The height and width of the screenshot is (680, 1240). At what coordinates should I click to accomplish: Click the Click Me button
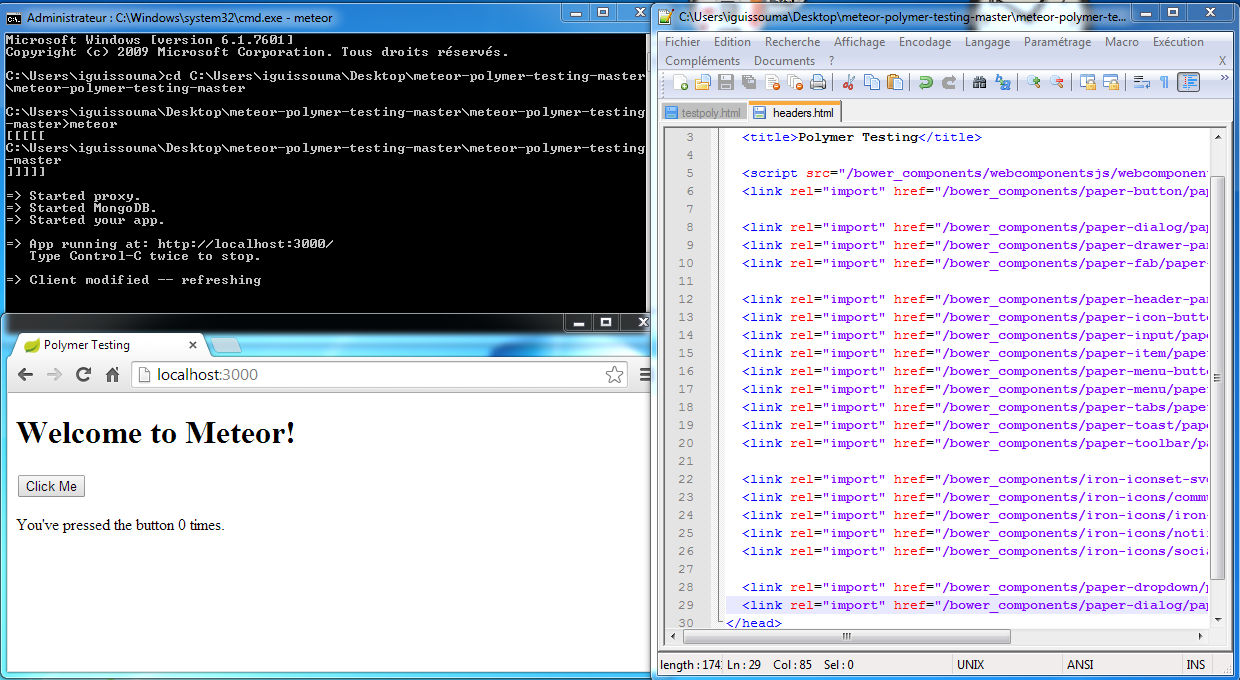point(51,486)
